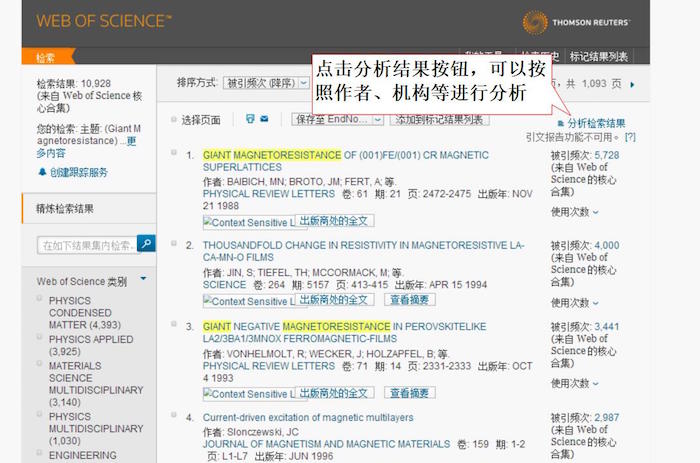This screenshot has width=700, height=463.
Task: Click the 检索结果: 10,928 text
Action: pyautogui.click(x=74, y=83)
